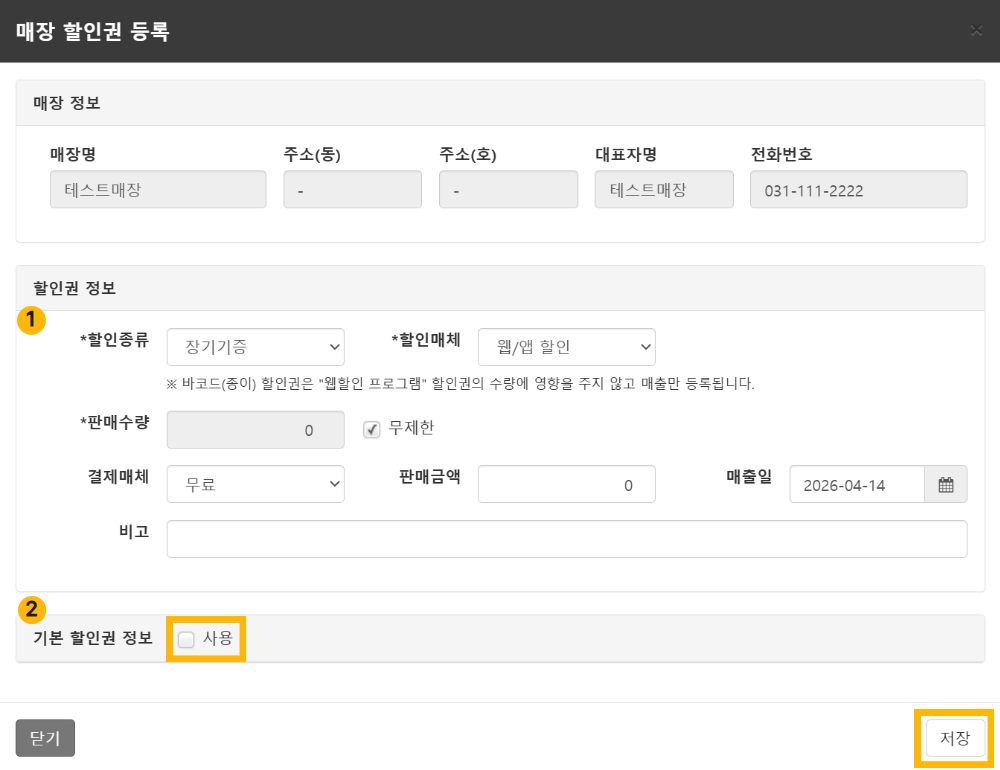Click the yellow number 1 marker
The image size is (1000, 770).
click(31, 320)
